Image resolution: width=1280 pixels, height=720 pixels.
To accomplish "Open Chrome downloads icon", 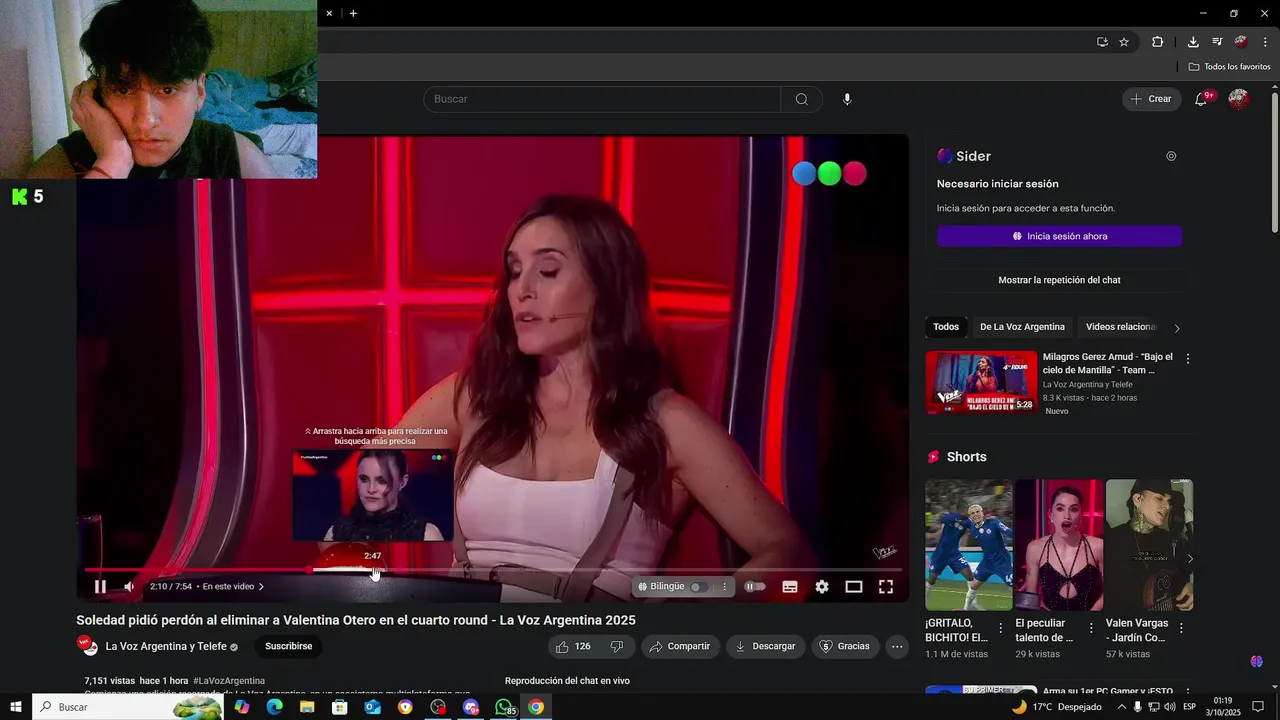I will point(1193,42).
